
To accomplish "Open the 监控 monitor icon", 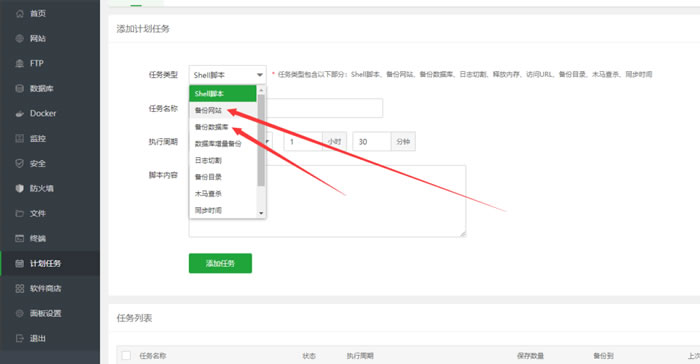I will 20,138.
